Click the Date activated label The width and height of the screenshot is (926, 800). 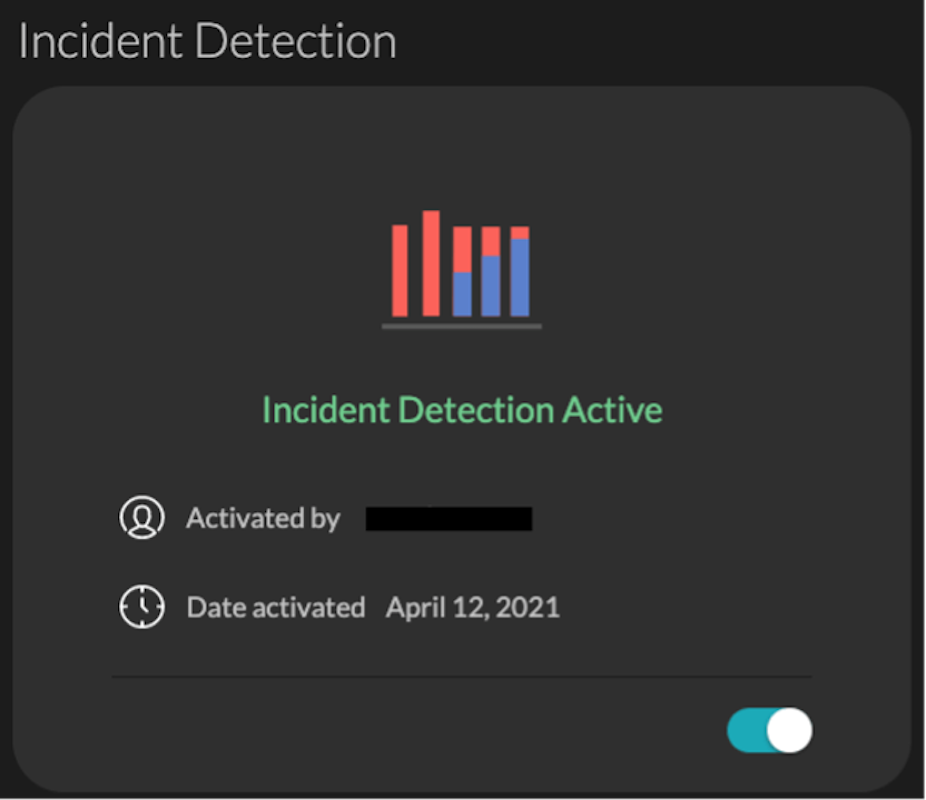point(276,607)
